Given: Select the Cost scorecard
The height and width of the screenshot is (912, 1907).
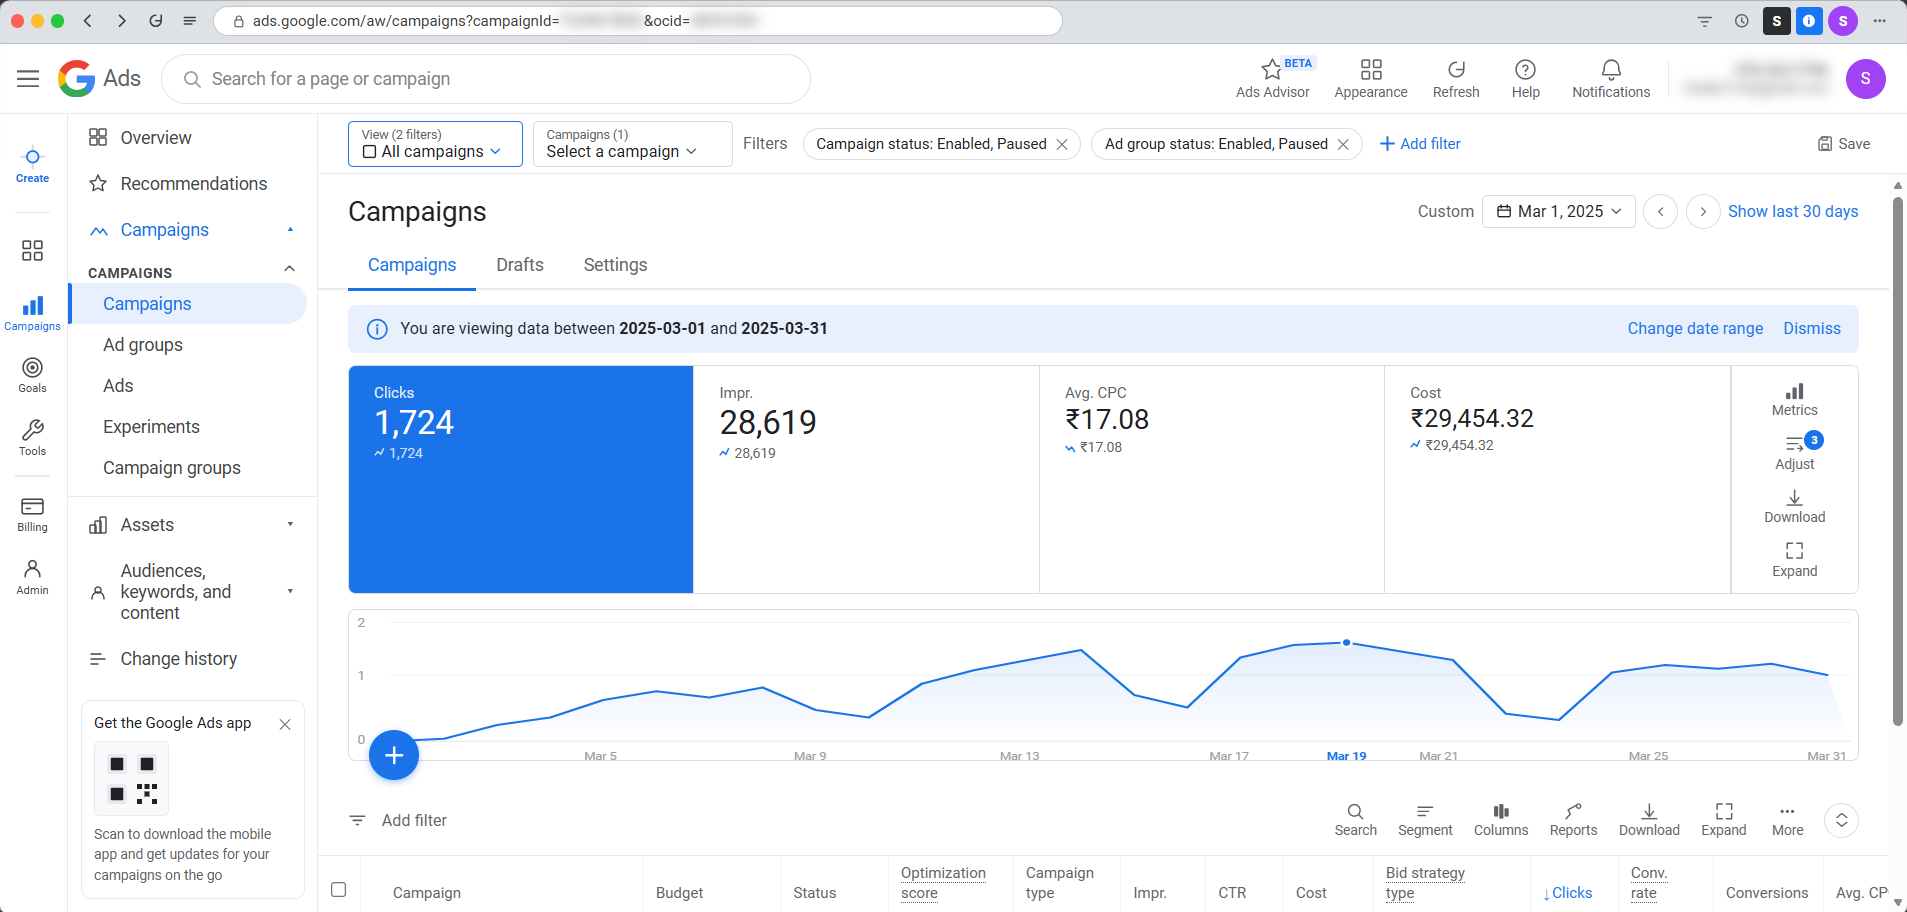Looking at the screenshot, I should click(1557, 479).
